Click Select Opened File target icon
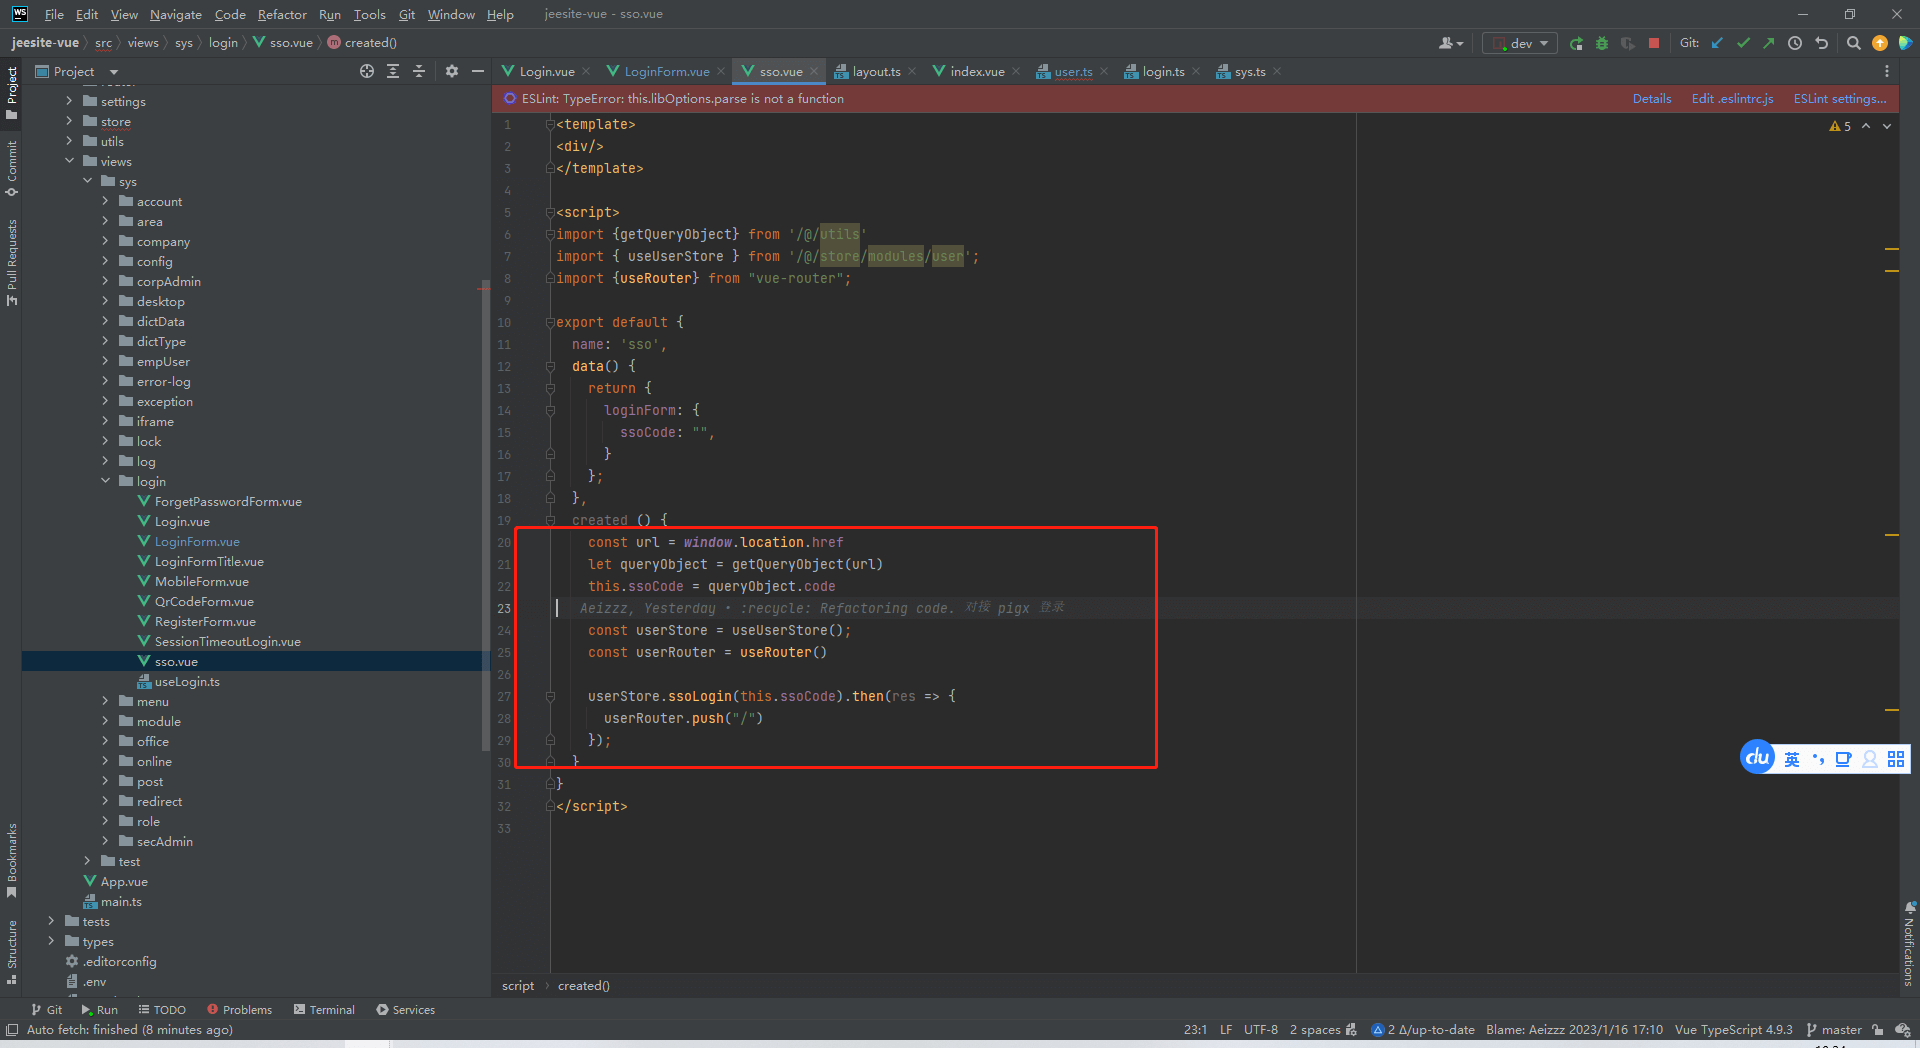Viewport: 1920px width, 1048px height. tap(367, 71)
